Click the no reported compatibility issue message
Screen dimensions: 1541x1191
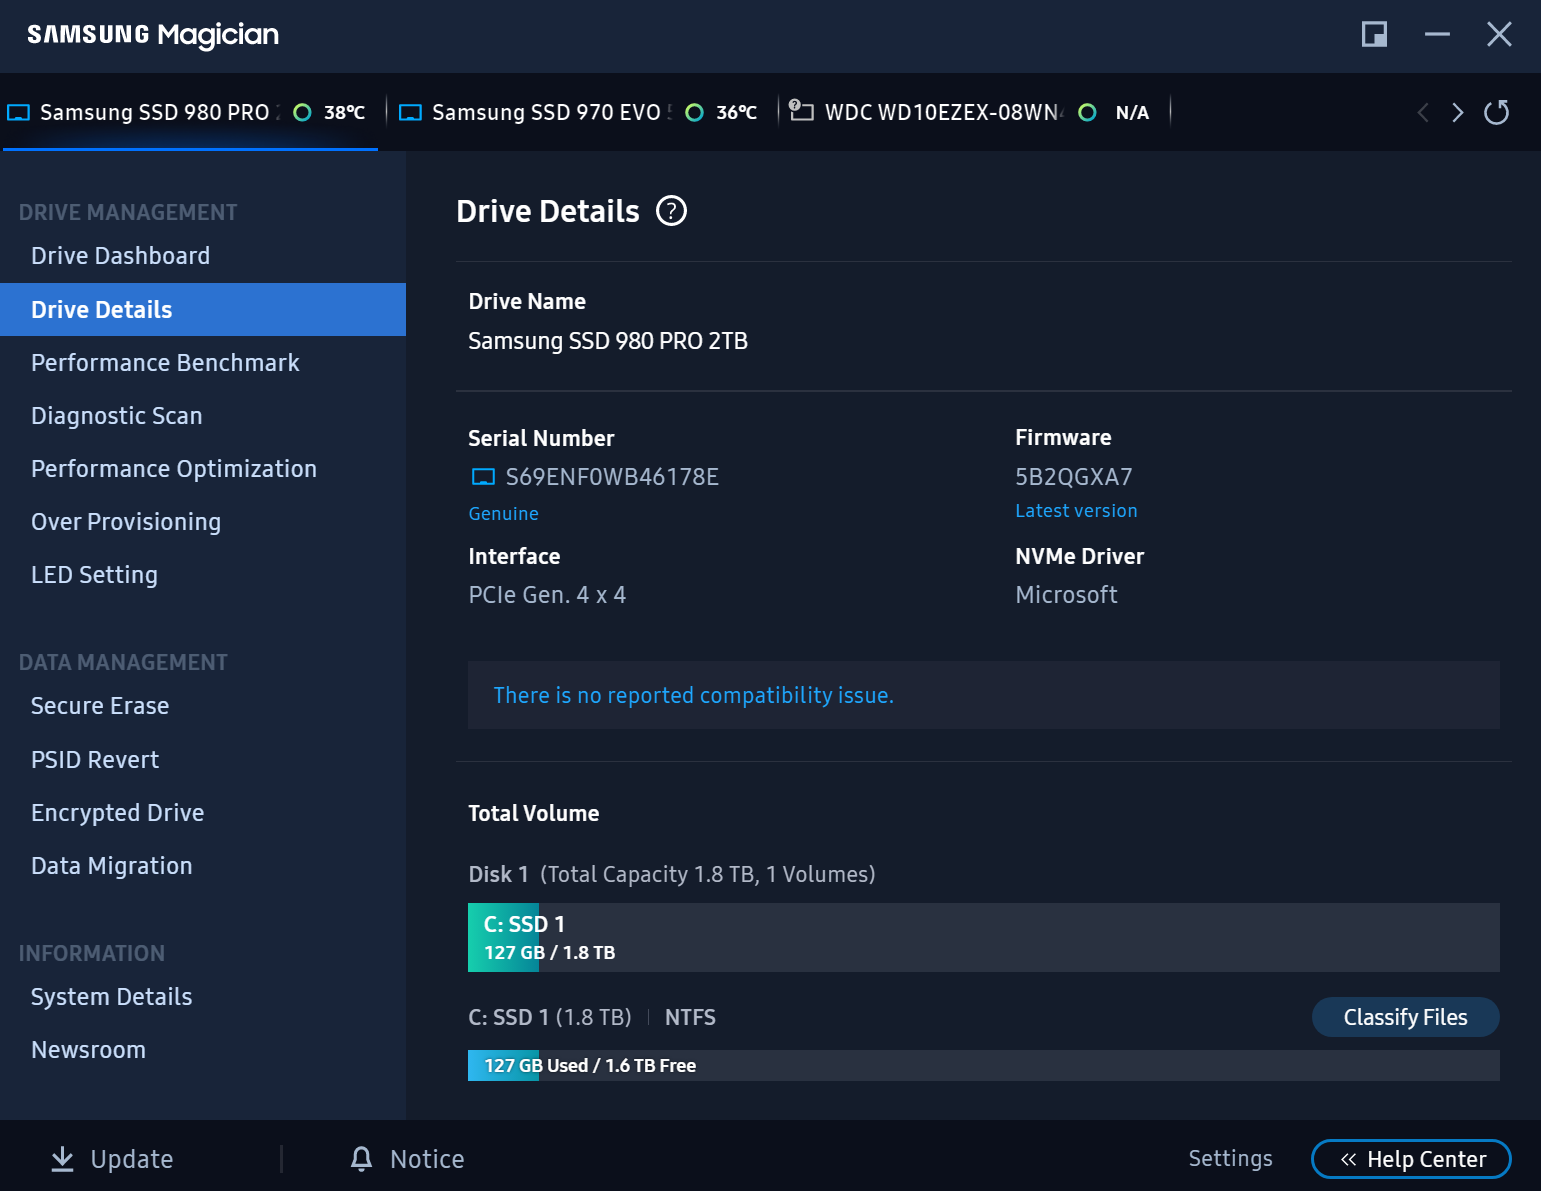tap(693, 695)
